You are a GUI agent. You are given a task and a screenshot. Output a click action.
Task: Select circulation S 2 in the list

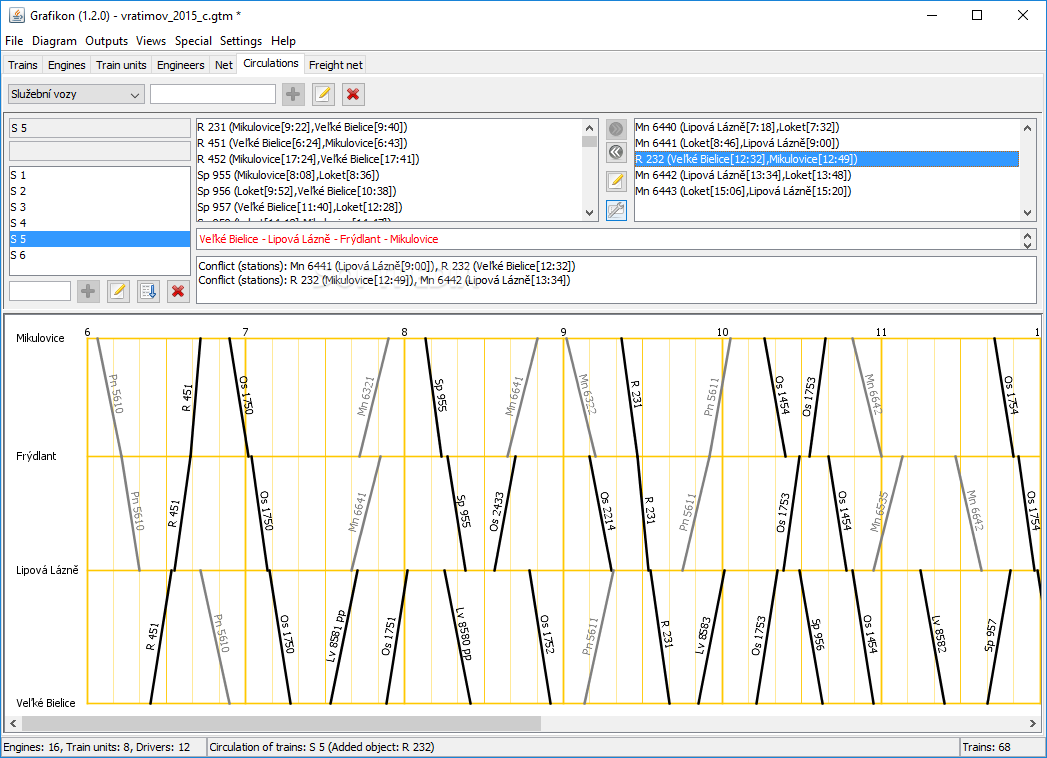(99, 191)
